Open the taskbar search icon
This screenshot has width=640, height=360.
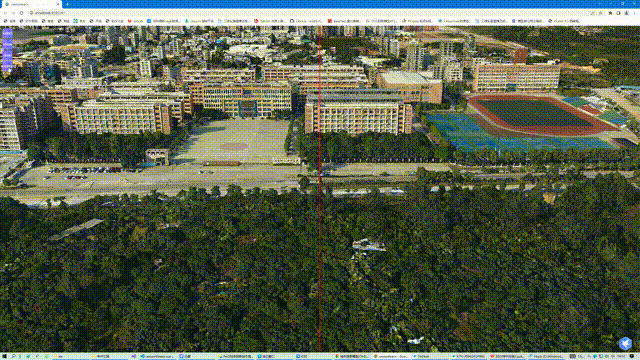[13, 356]
